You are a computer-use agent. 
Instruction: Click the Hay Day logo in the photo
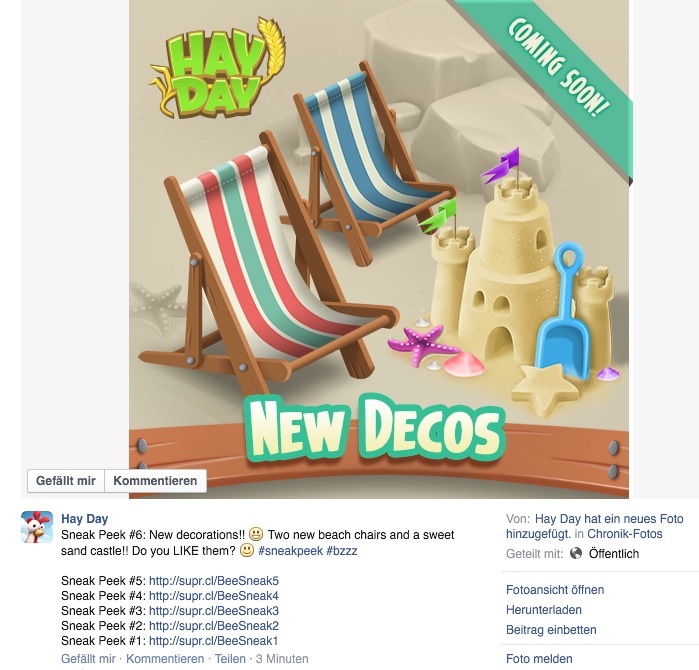pos(218,69)
